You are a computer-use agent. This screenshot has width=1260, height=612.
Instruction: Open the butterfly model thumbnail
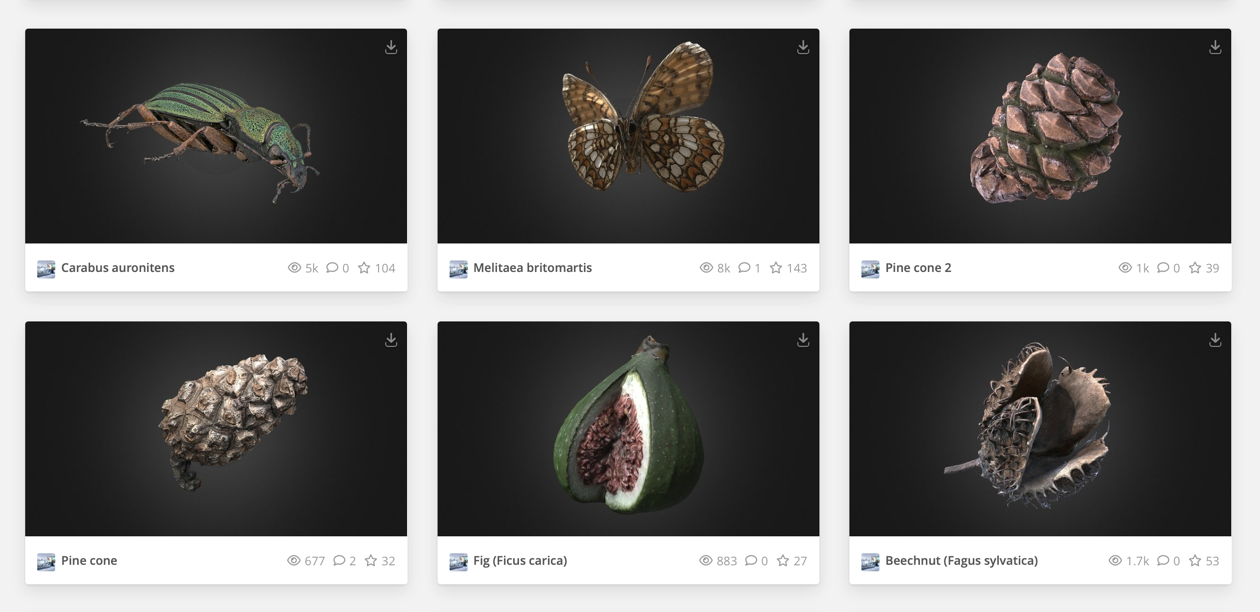[628, 136]
